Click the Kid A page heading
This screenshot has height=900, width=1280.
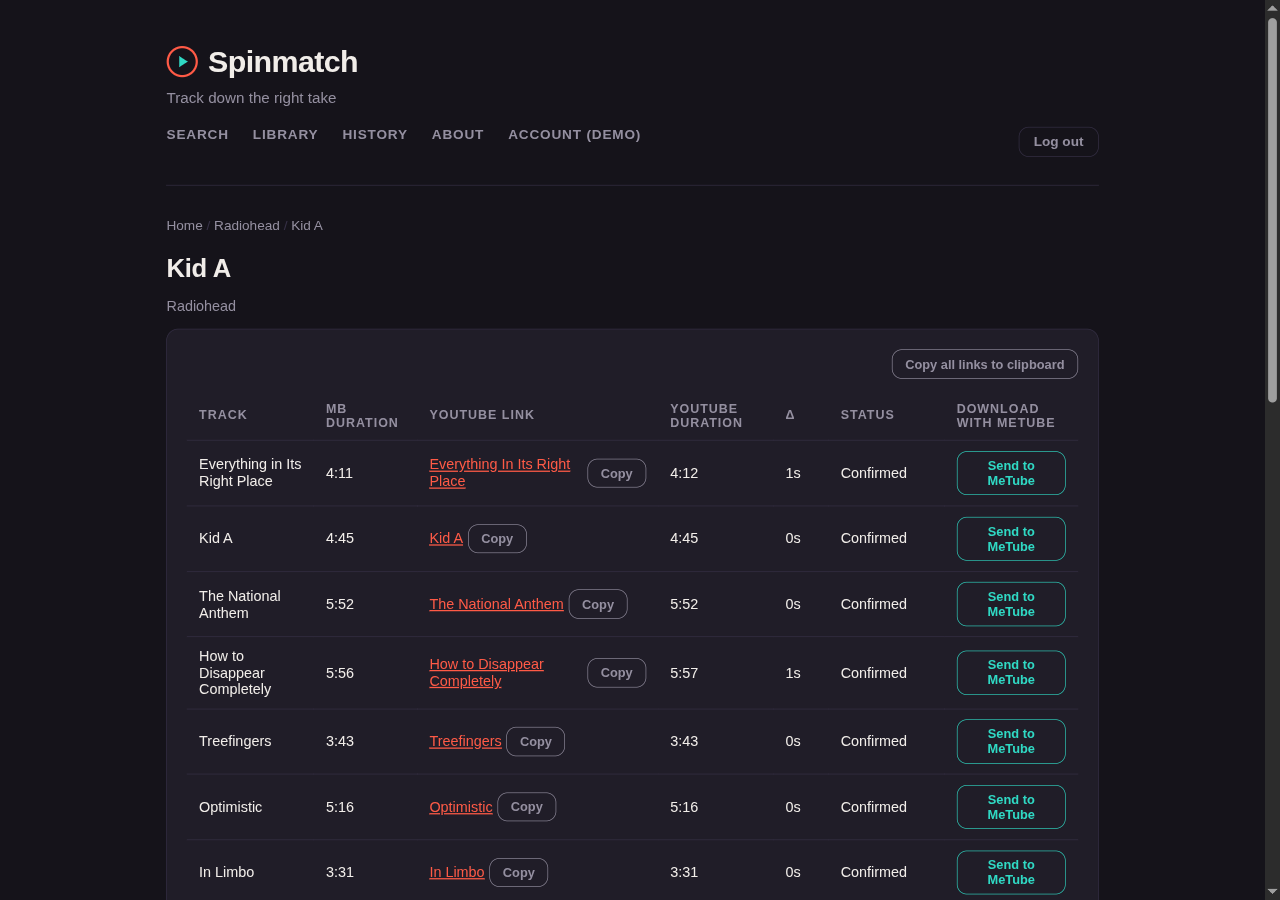[198, 268]
